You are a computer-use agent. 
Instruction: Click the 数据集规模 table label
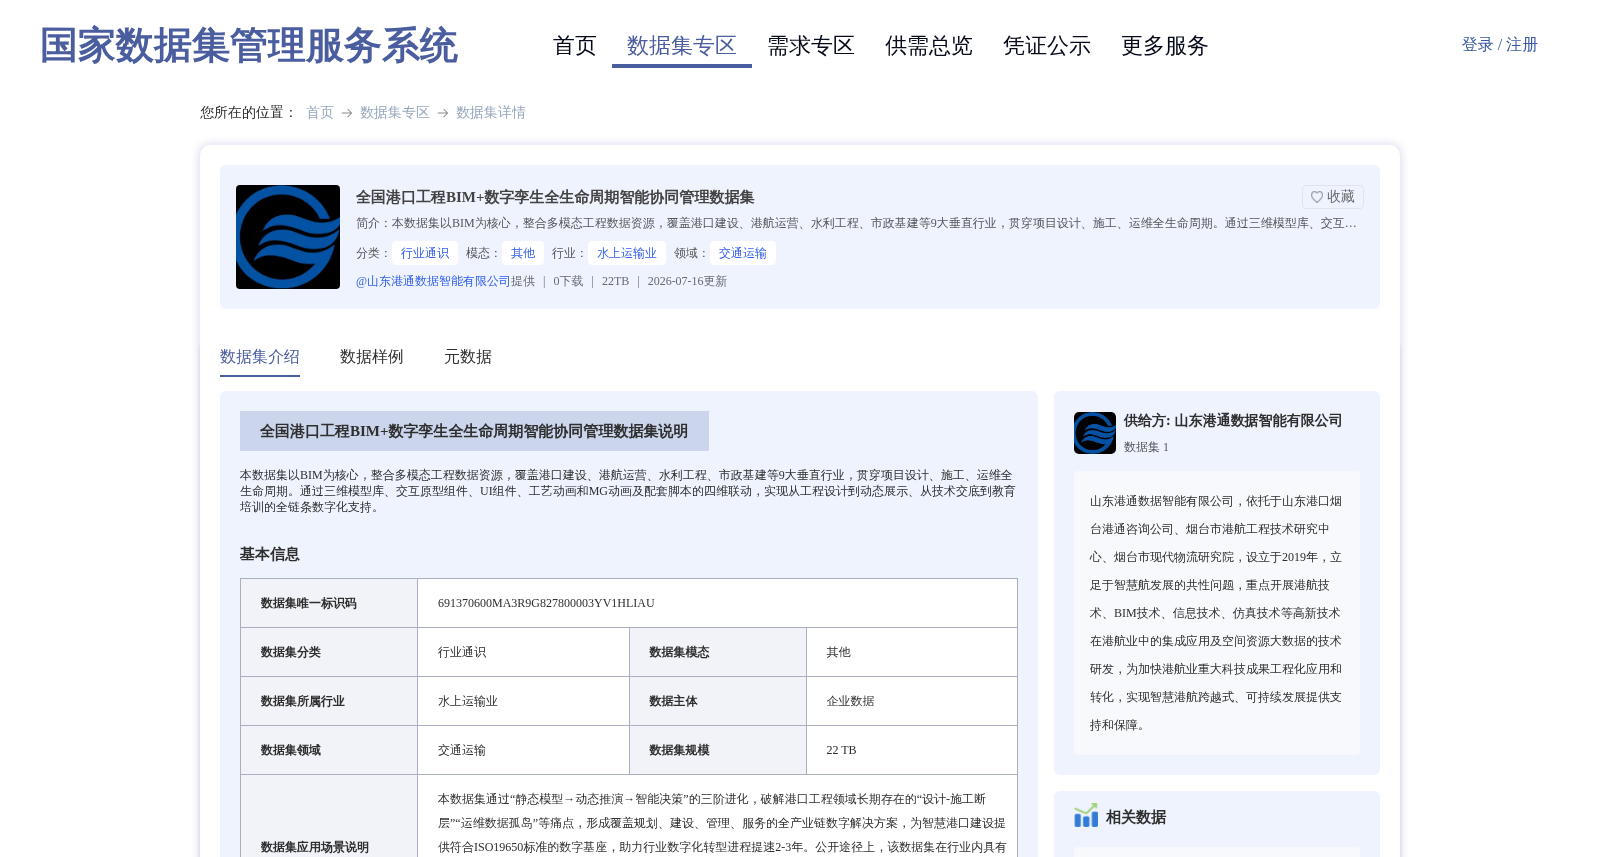679,750
